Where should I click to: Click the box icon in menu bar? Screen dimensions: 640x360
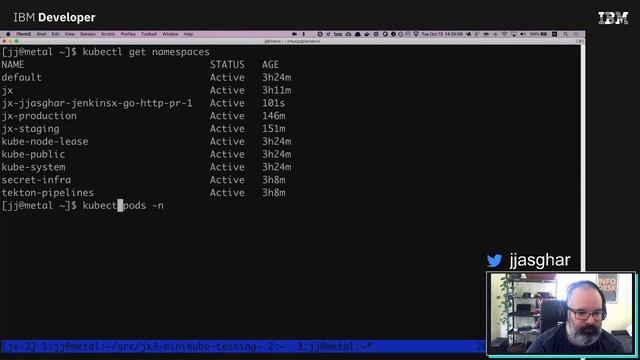point(338,34)
